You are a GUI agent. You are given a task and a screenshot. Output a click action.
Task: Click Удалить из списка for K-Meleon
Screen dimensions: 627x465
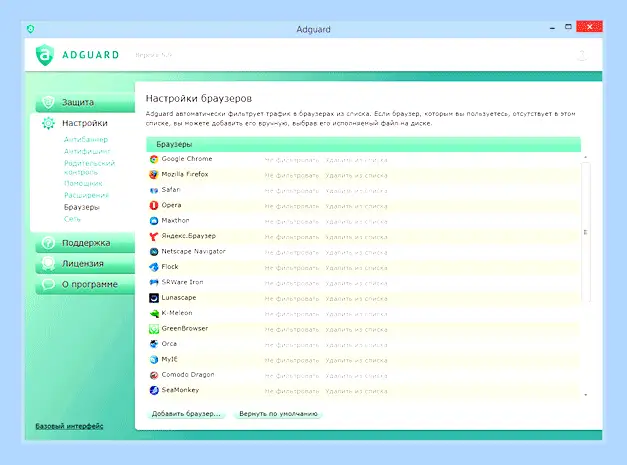(x=356, y=314)
